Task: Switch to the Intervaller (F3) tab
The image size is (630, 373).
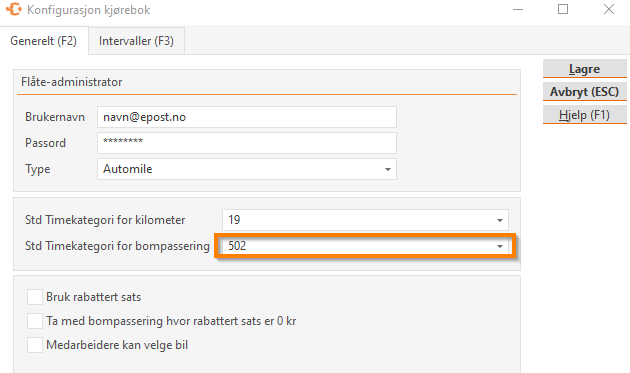Action: (136, 41)
